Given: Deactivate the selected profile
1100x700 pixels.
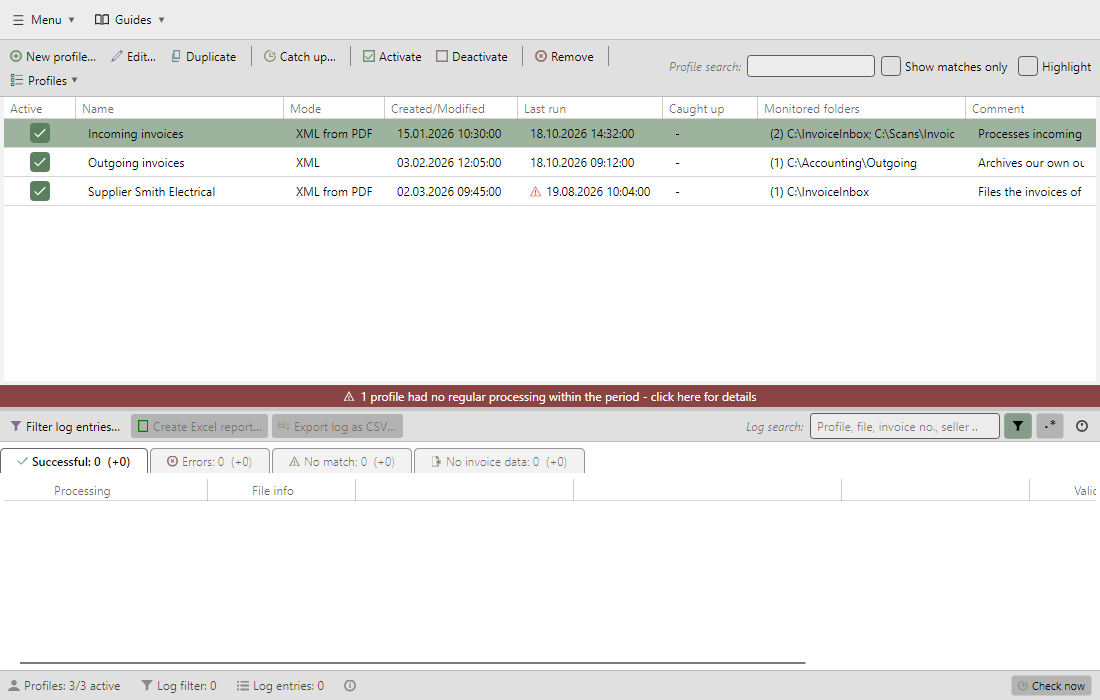Looking at the screenshot, I should (471, 57).
